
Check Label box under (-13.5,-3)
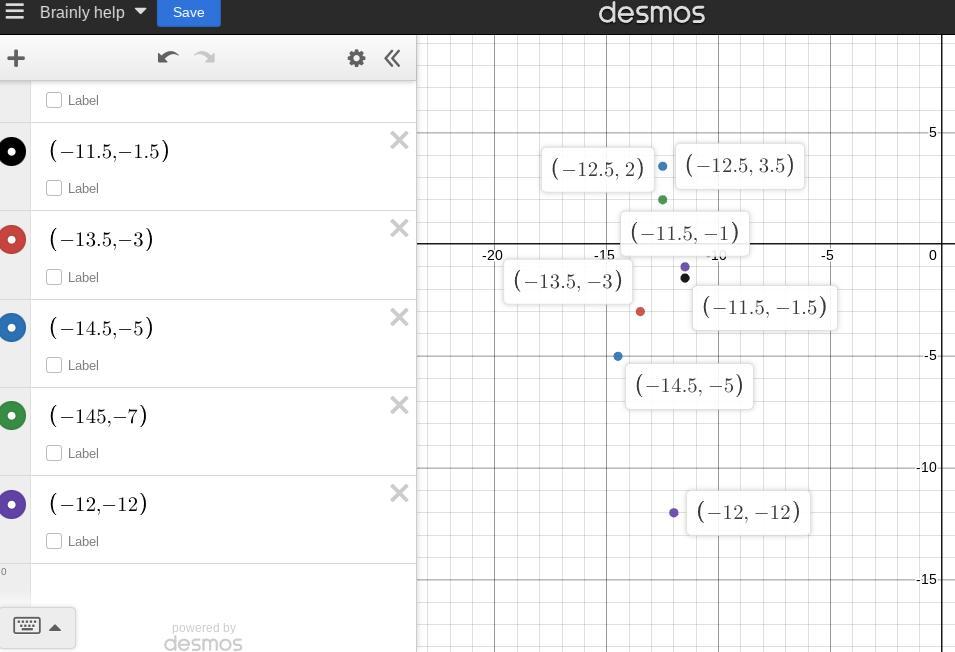click(x=55, y=277)
